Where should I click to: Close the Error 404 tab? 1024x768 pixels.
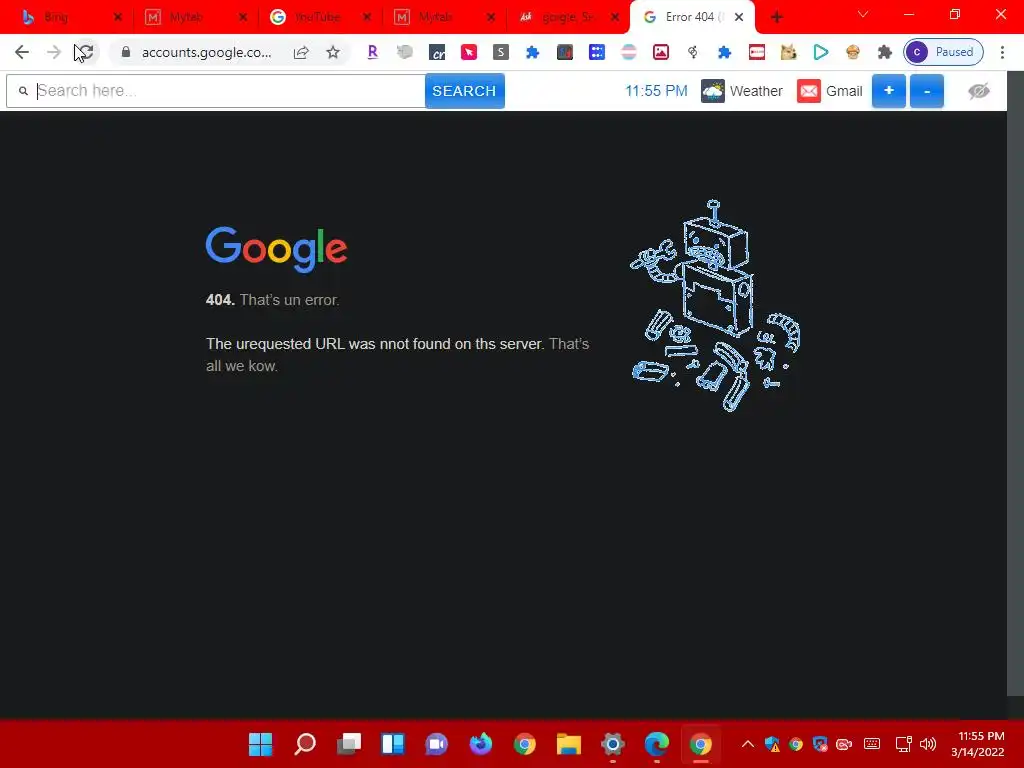[x=739, y=17]
